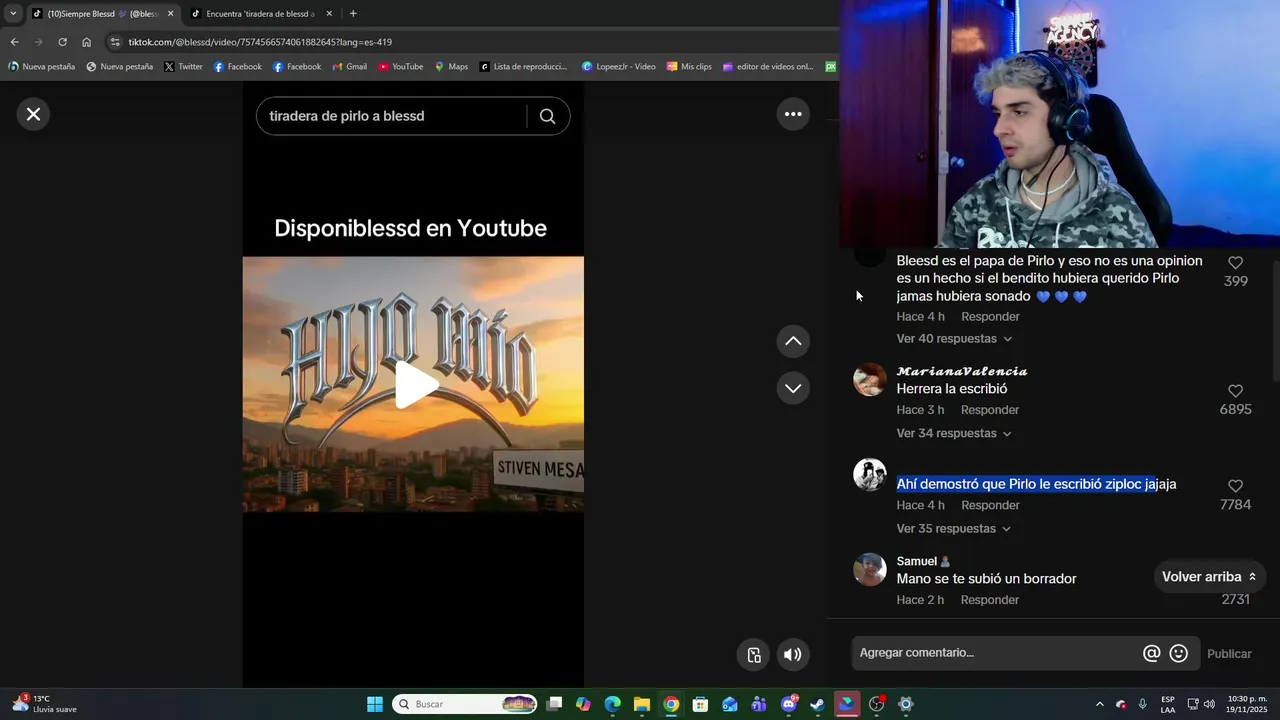Open the Chrome tab search dropdown
This screenshot has width=1280, height=720.
pos(13,14)
